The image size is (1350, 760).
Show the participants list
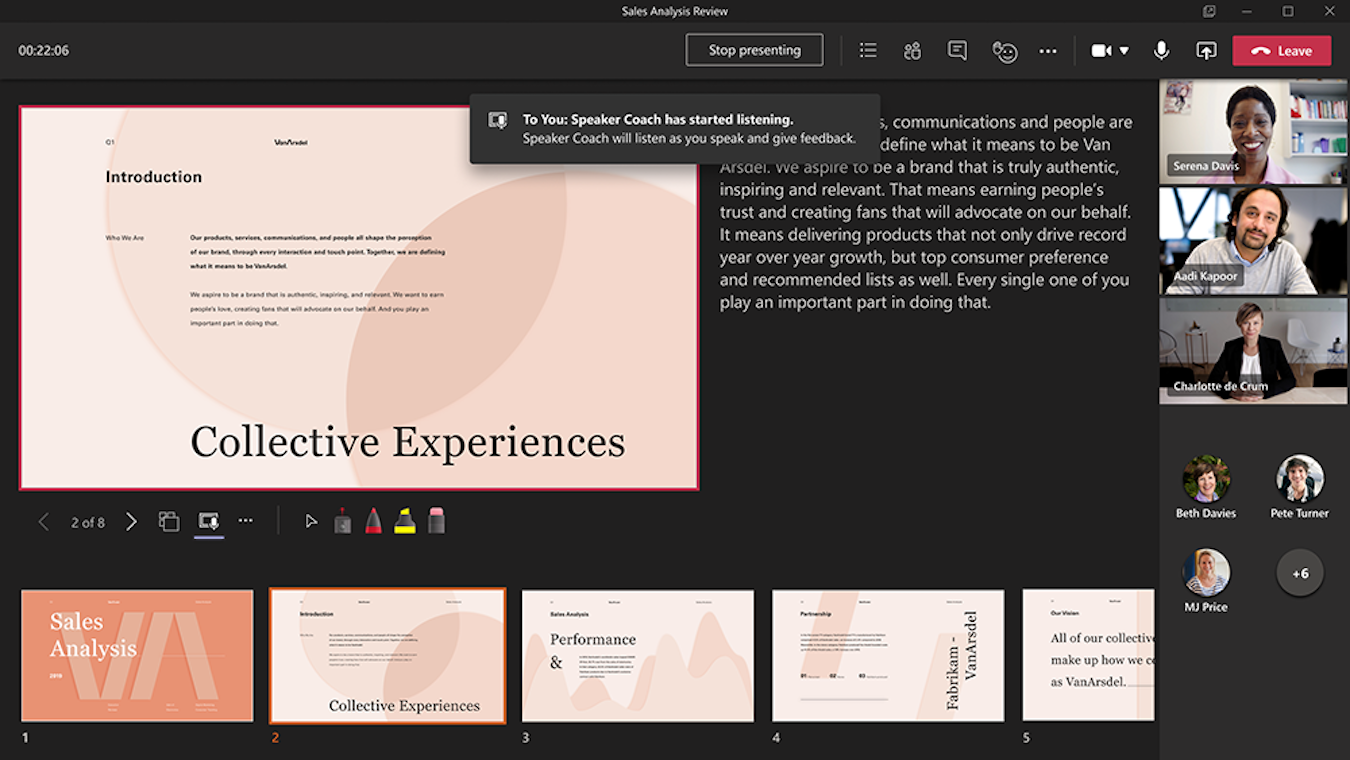pos(912,50)
